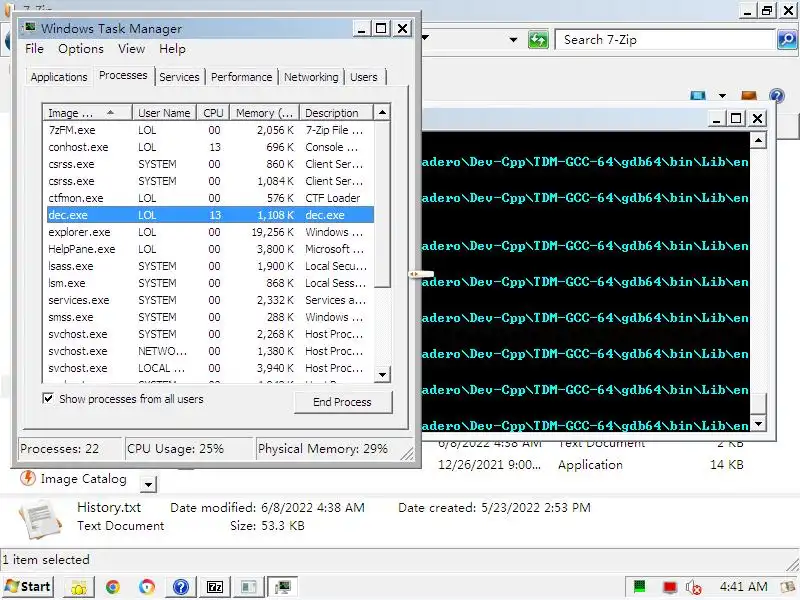Click the process list scrollbar thumb
This screenshot has height=600, width=800.
pos(382,204)
